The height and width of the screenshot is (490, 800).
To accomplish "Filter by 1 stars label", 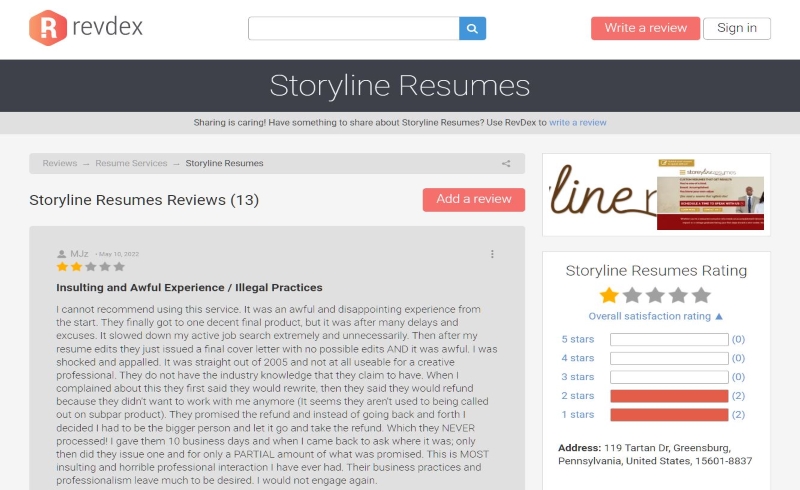I will (578, 415).
